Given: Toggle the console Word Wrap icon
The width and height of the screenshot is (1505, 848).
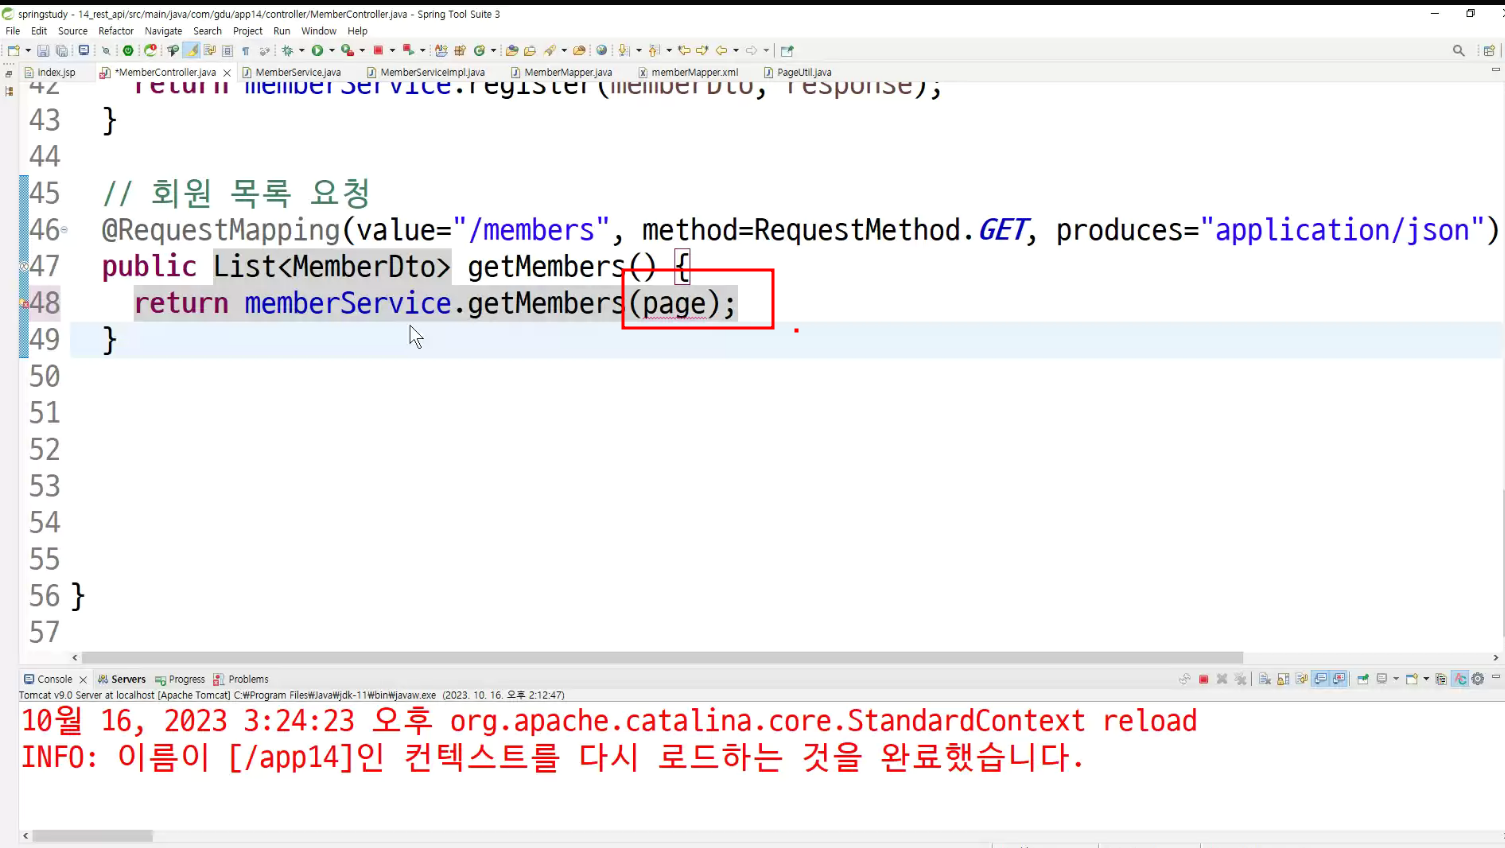Looking at the screenshot, I should [1302, 679].
